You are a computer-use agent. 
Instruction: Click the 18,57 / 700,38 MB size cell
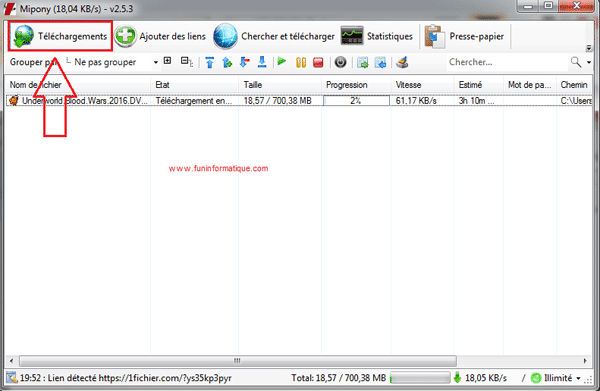278,101
